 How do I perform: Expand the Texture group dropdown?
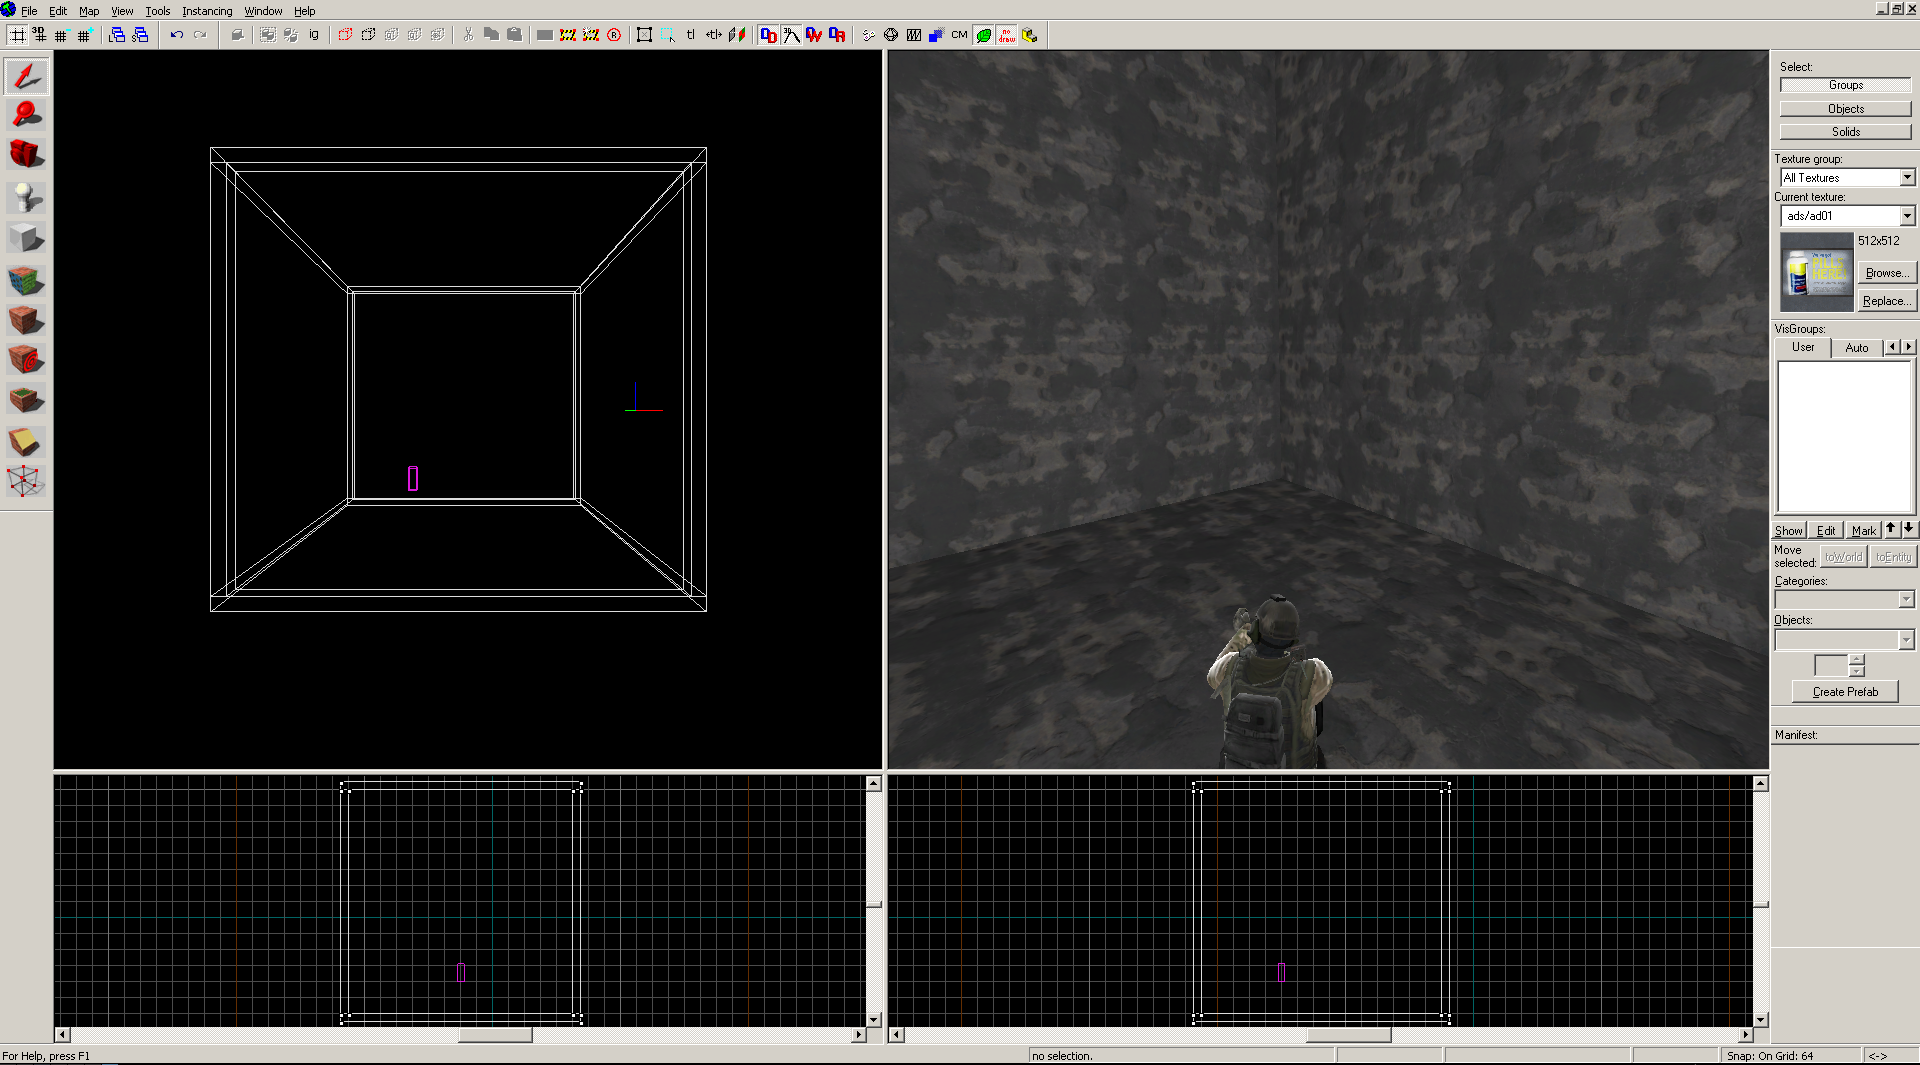click(1907, 177)
